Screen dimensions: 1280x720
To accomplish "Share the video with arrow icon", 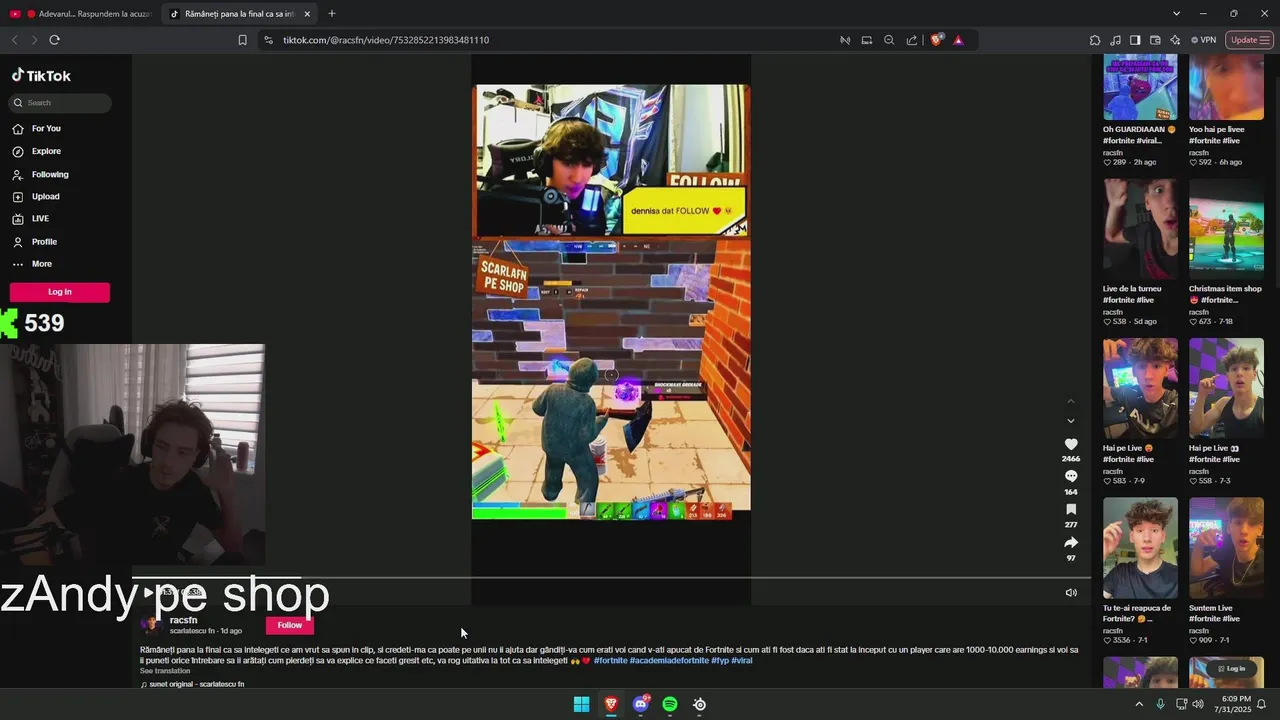I will click(x=1071, y=543).
